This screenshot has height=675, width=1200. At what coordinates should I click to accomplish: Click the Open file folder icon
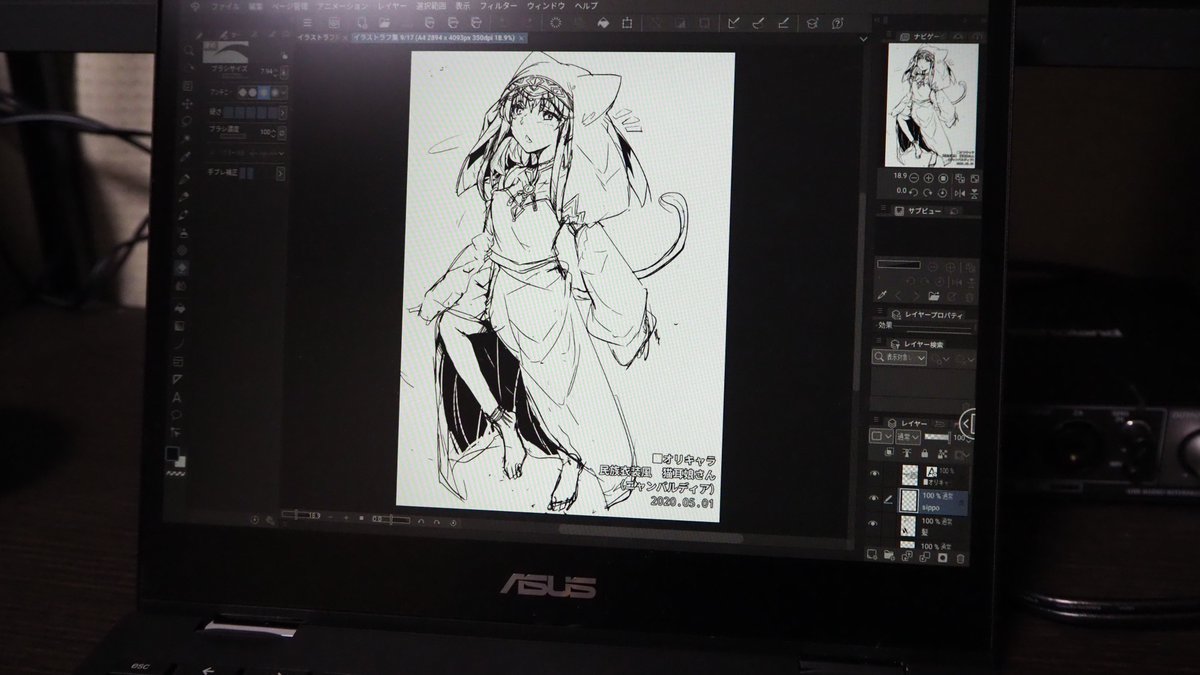click(384, 23)
